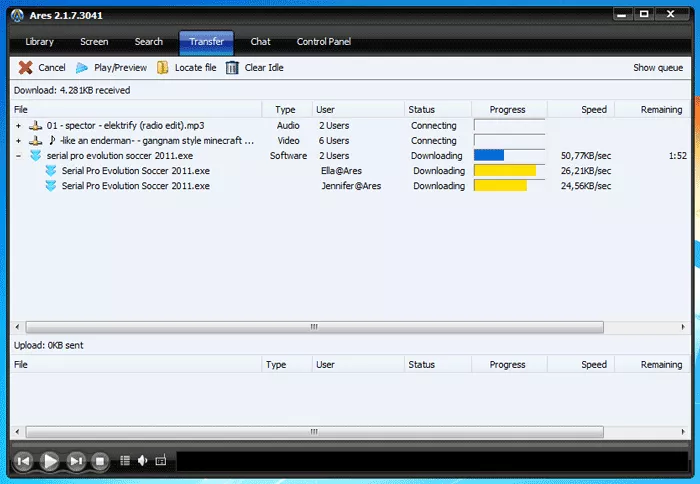
Task: Click the blue download icon of serial pro evolution soccer 2011.exe
Action: pyautogui.click(x=36, y=155)
